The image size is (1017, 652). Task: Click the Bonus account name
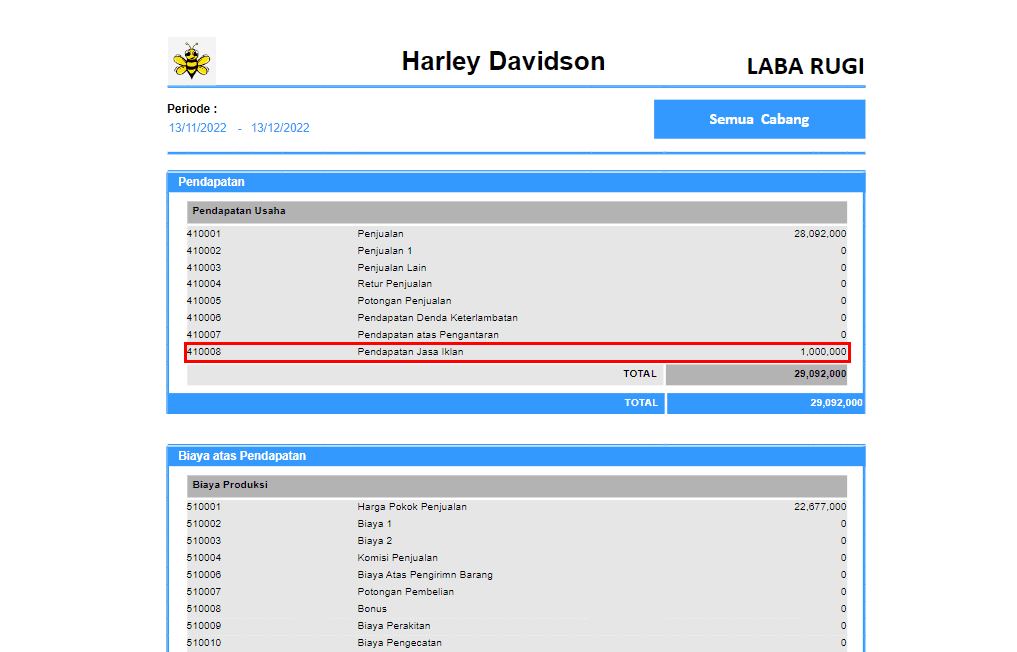[x=372, y=609]
